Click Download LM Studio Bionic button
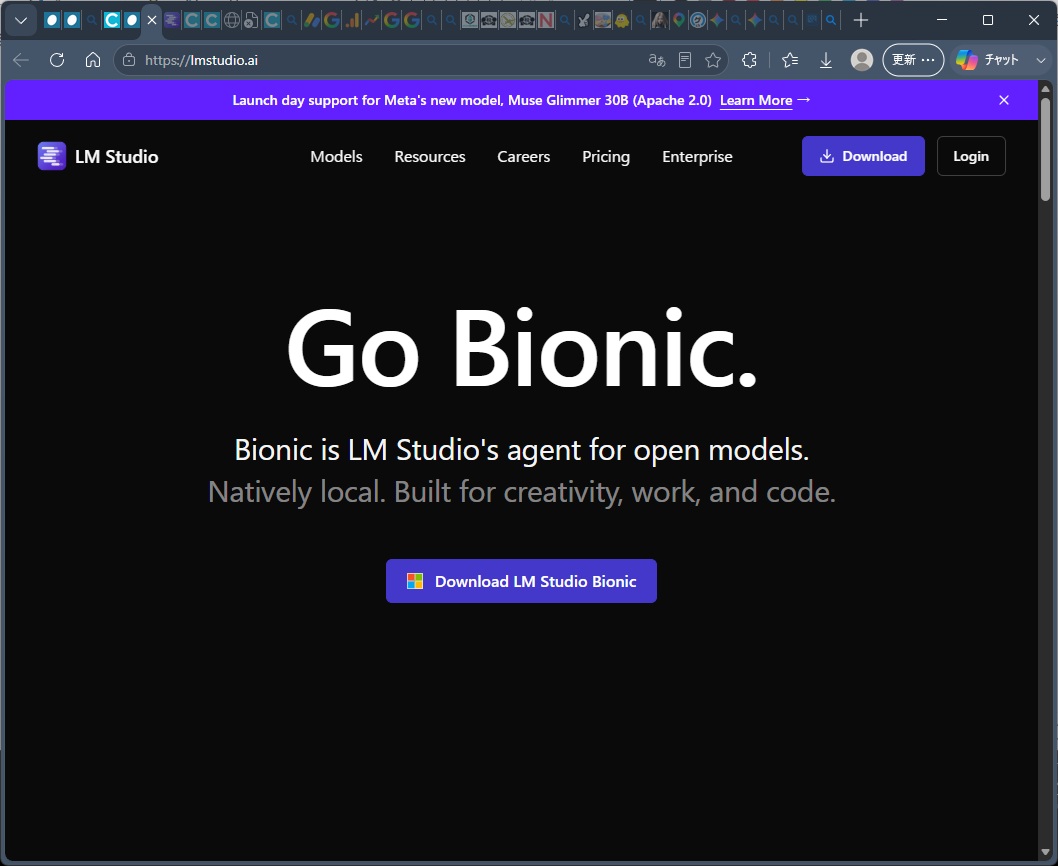 click(x=521, y=581)
